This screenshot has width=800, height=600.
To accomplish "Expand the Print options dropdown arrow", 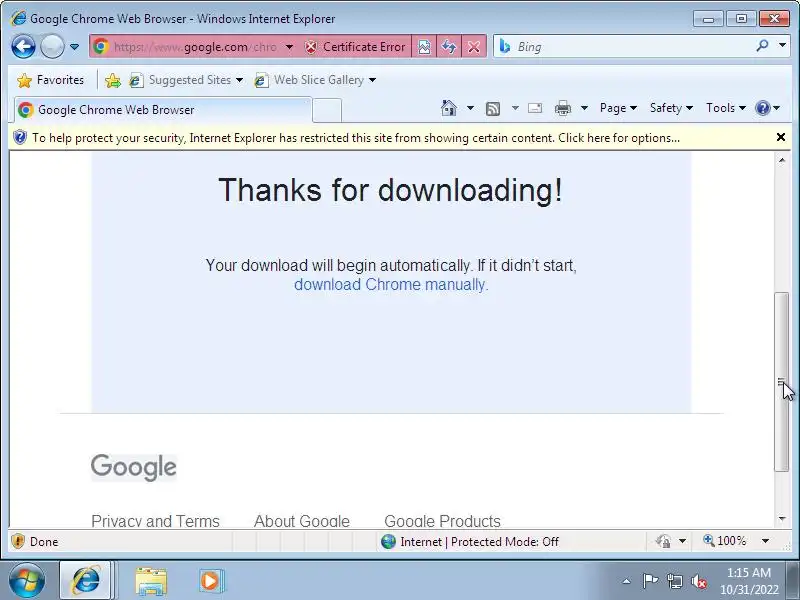I will 585,108.
